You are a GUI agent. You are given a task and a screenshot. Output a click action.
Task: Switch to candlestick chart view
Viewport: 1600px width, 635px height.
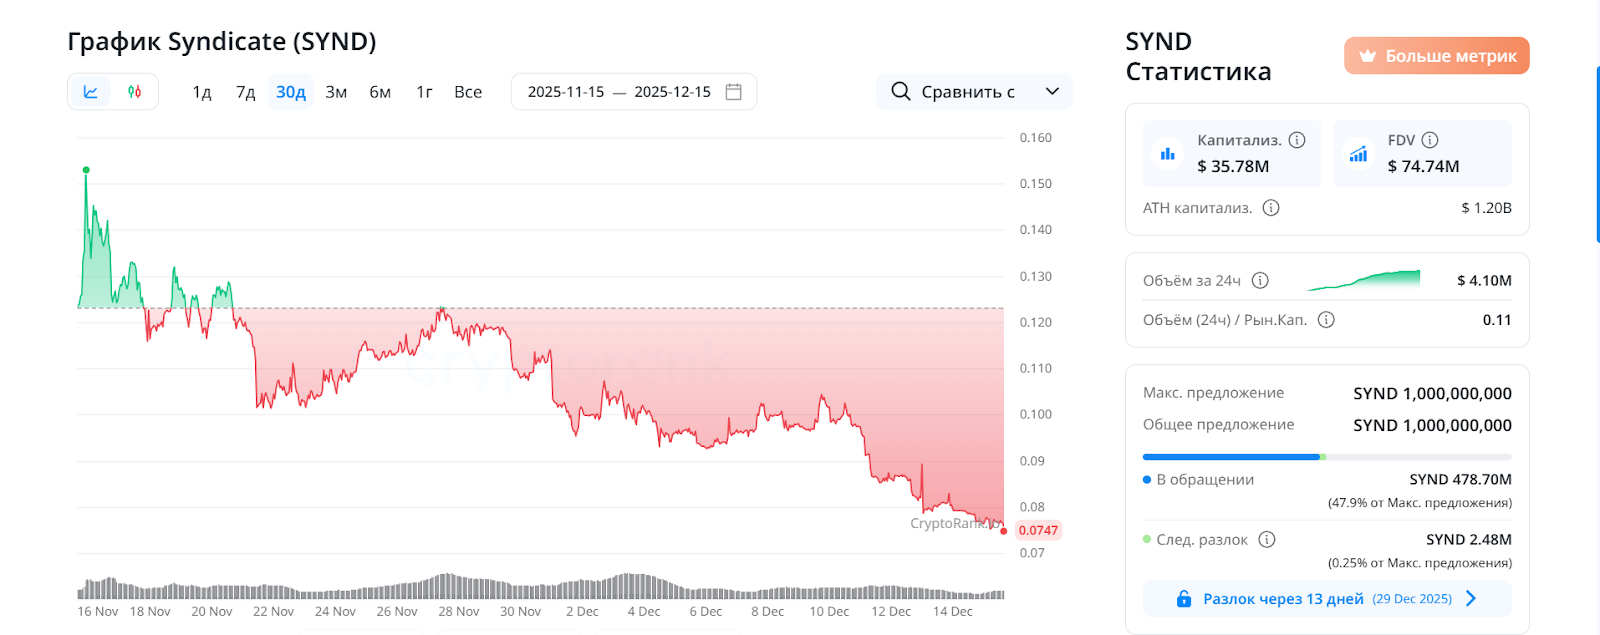(x=135, y=92)
